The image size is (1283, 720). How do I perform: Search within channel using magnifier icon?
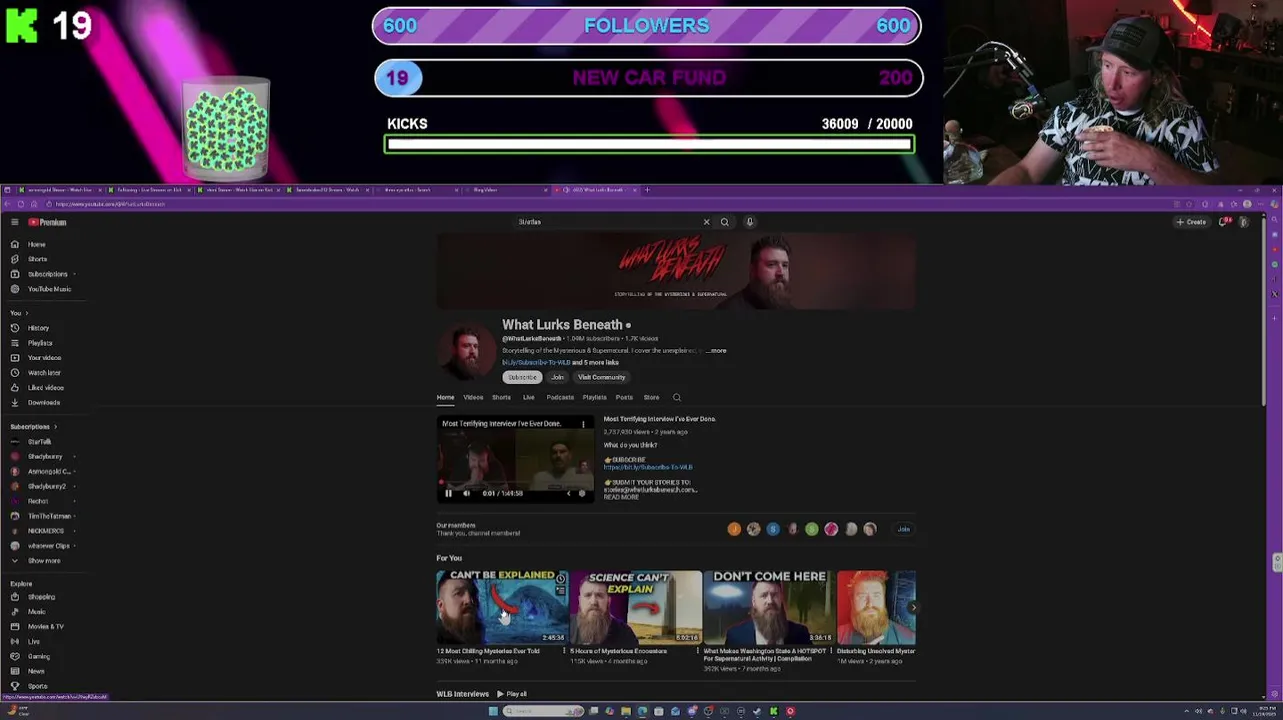click(677, 397)
